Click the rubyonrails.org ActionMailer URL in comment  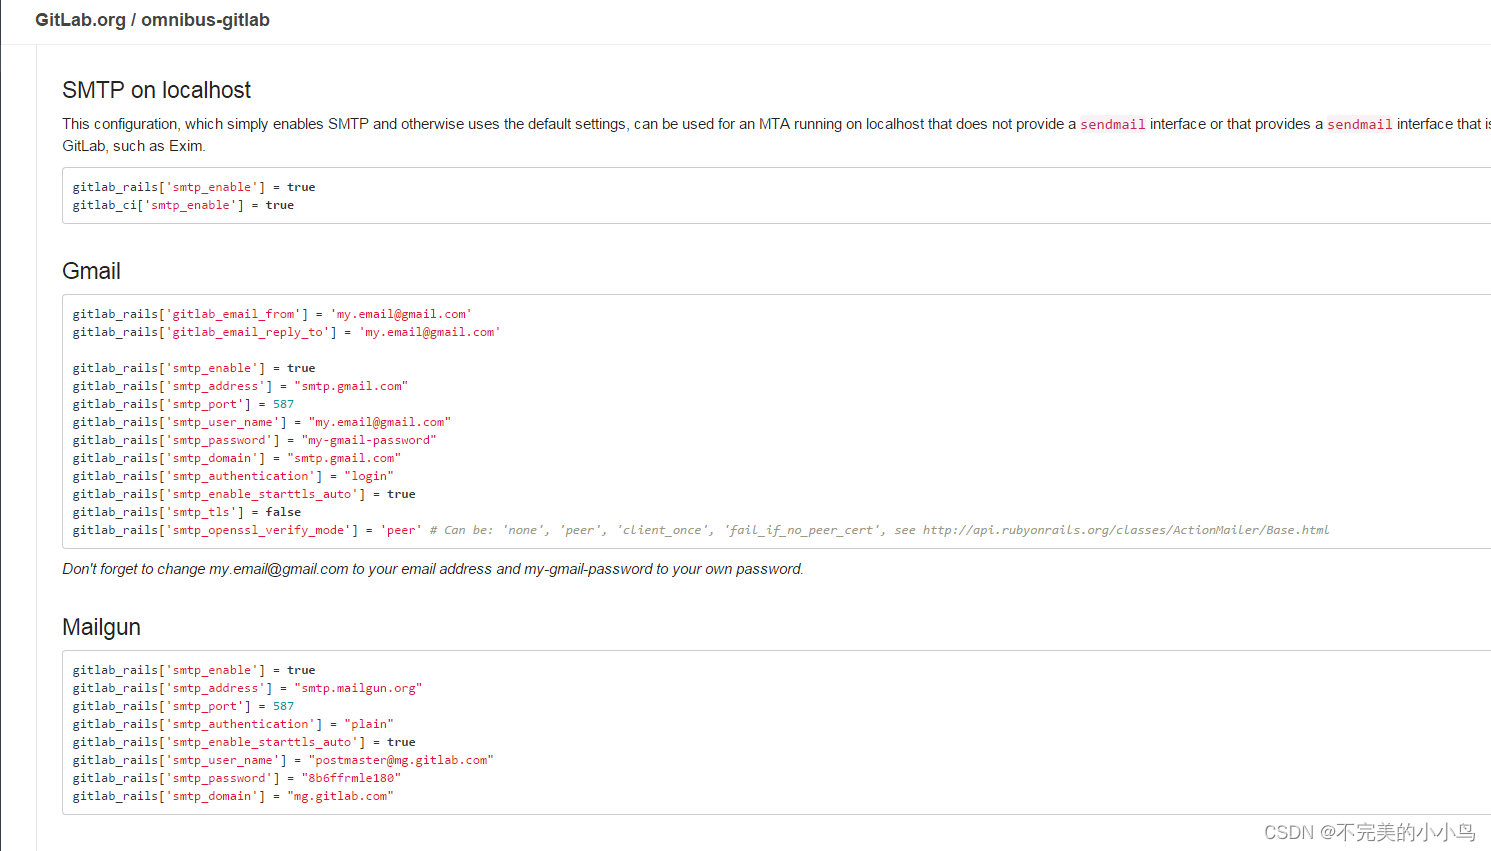pos(1125,530)
